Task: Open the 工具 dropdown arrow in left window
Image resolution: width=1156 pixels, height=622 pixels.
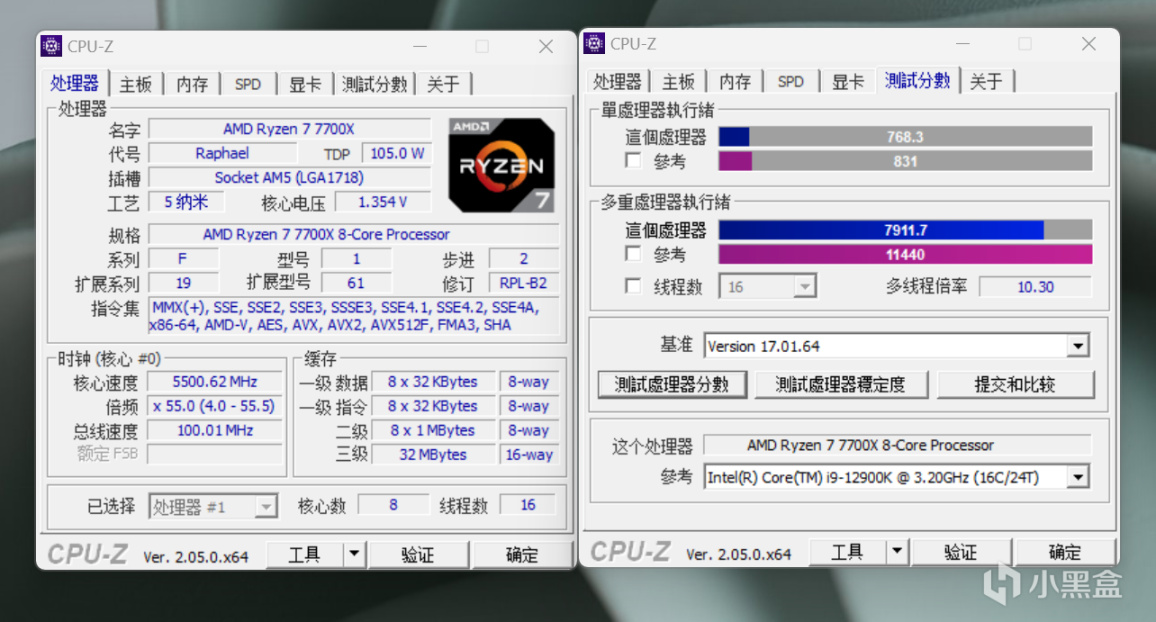Action: [355, 553]
